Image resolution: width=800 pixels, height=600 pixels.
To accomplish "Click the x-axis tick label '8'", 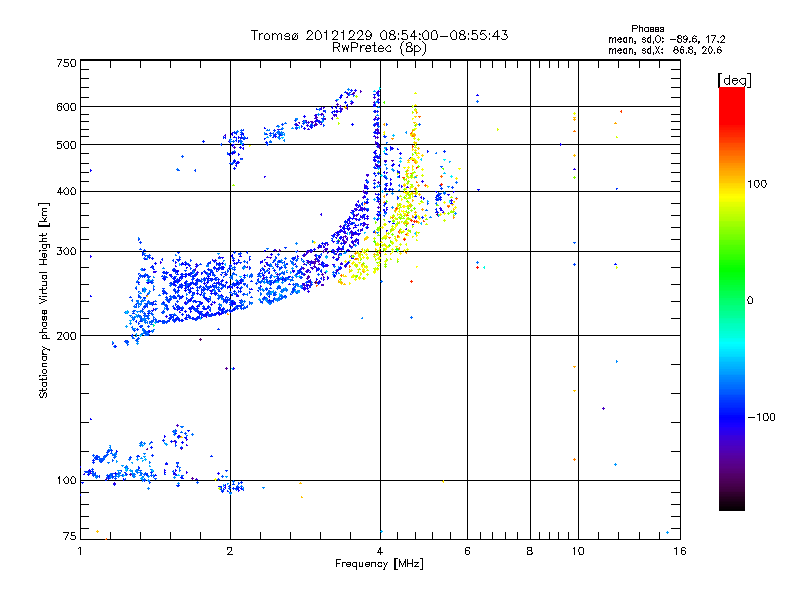I will point(530,551).
